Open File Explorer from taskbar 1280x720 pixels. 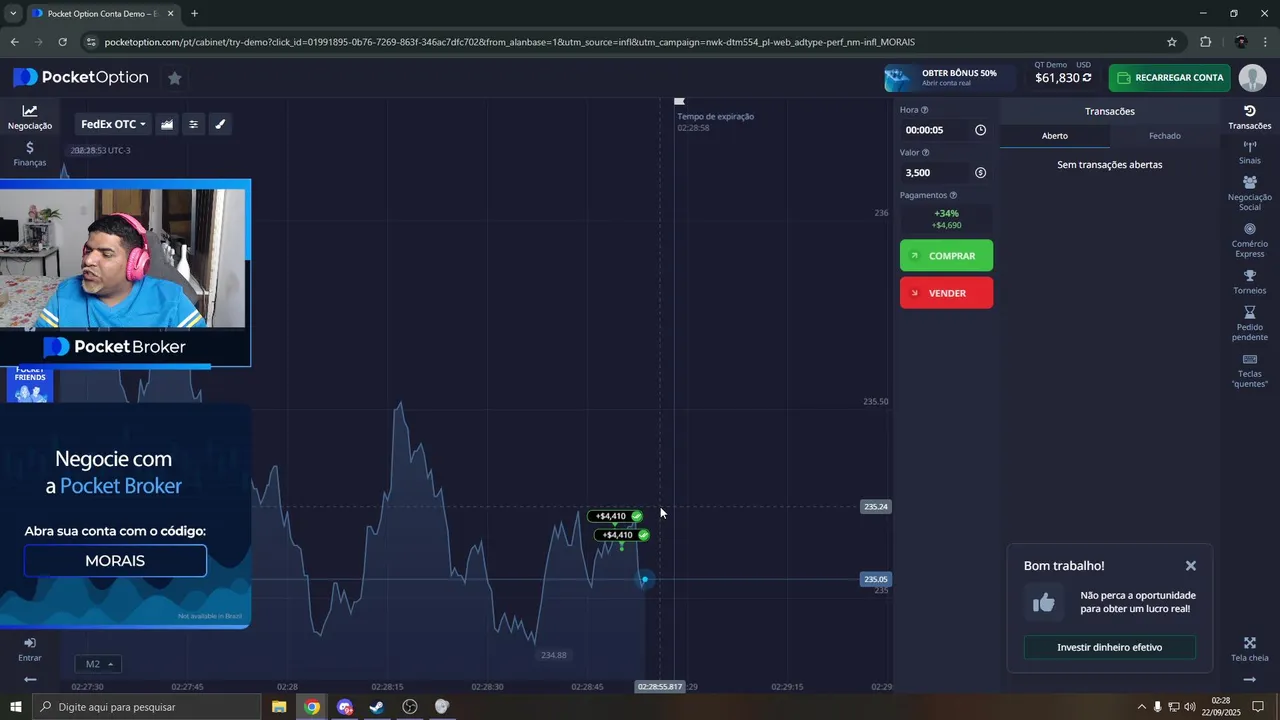(x=279, y=707)
